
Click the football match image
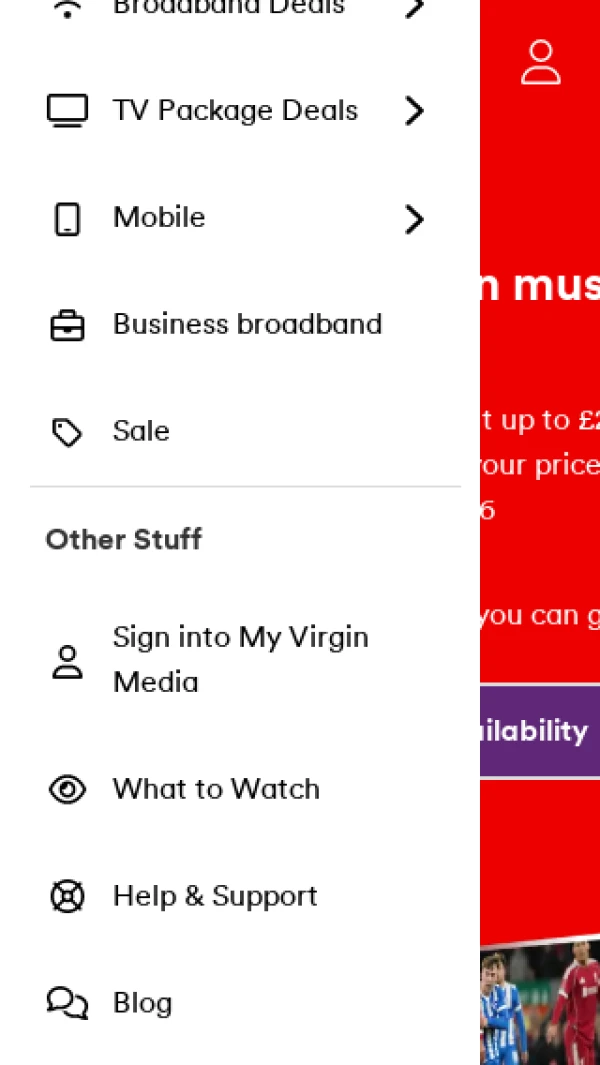coord(540,1005)
